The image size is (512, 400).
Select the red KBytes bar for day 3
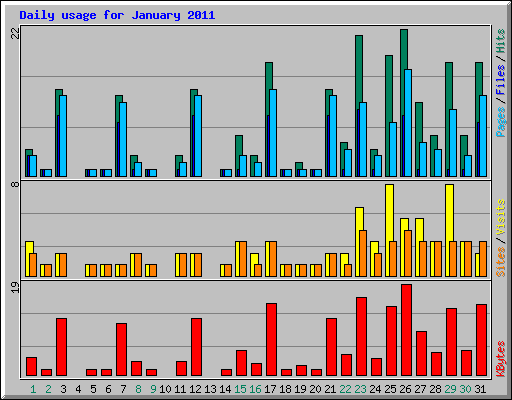pos(61,347)
